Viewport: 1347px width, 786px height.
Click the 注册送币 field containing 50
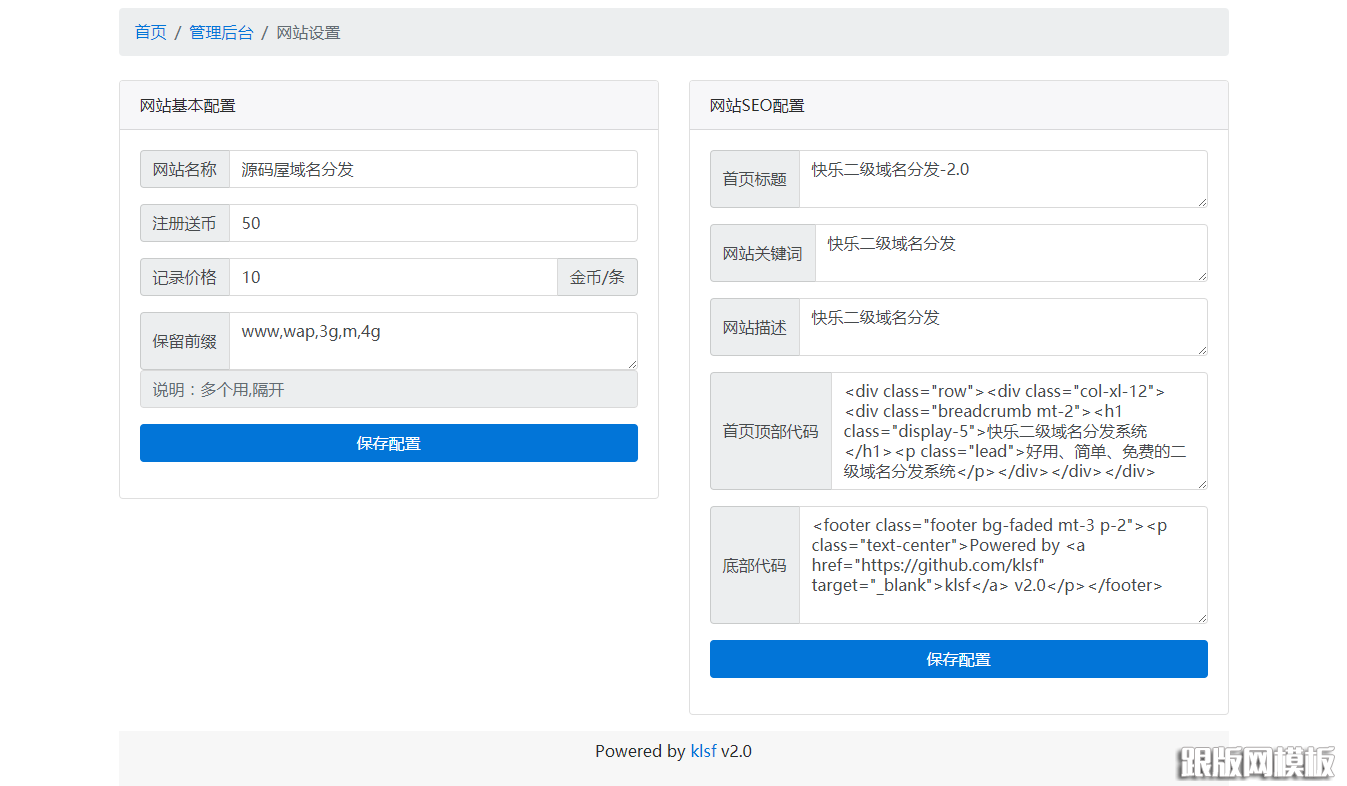coord(434,223)
